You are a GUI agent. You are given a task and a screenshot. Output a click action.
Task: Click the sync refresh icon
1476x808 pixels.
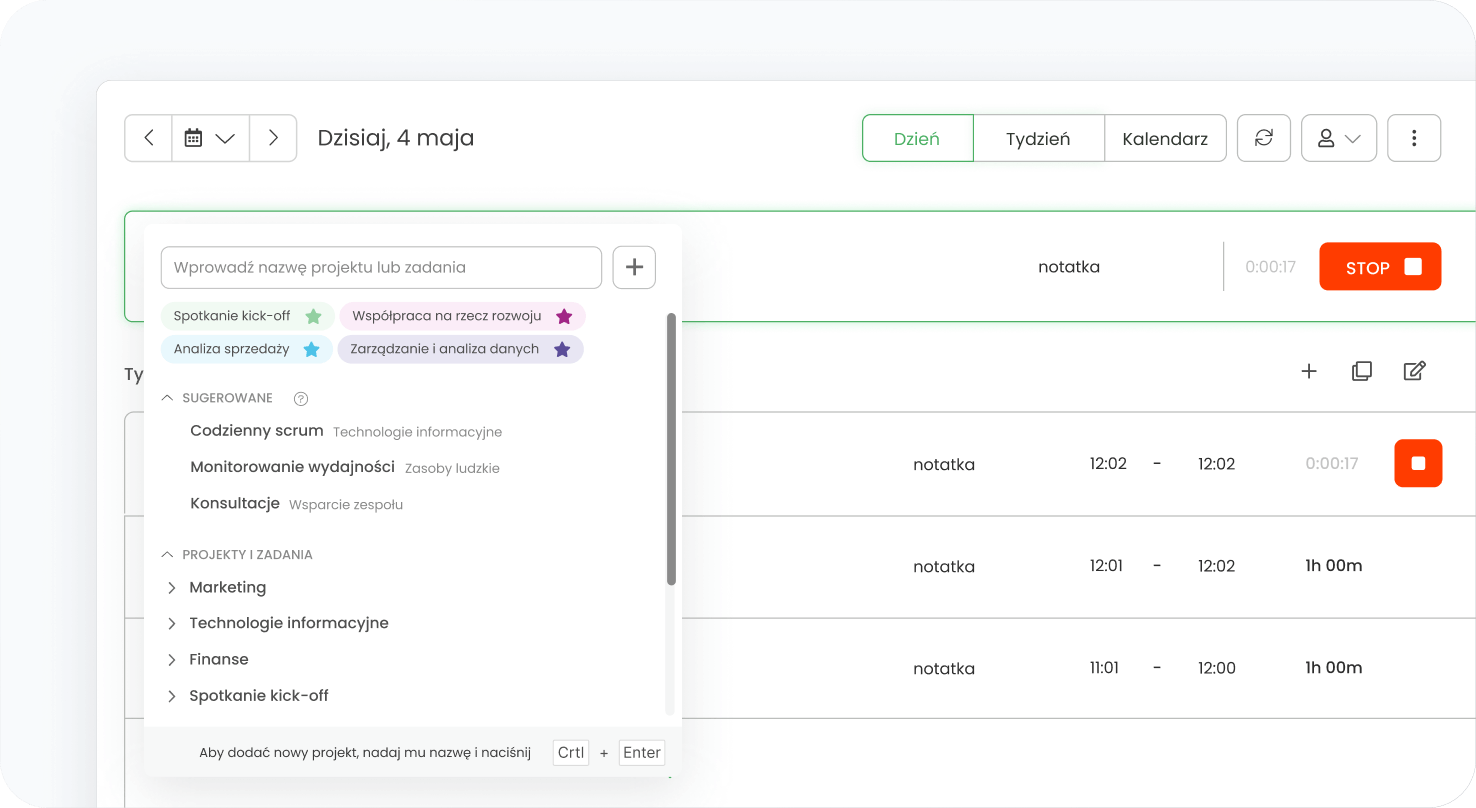coord(1264,138)
